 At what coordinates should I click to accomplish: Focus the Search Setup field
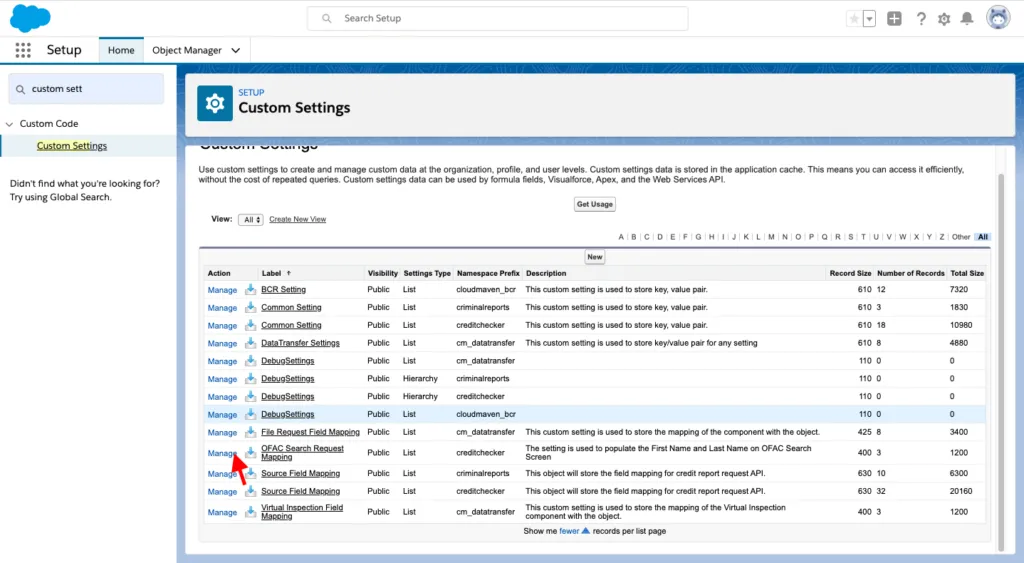(498, 18)
